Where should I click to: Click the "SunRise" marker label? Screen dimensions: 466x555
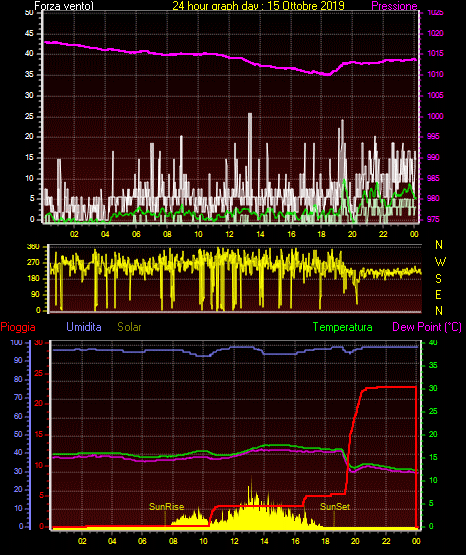pyautogui.click(x=166, y=507)
